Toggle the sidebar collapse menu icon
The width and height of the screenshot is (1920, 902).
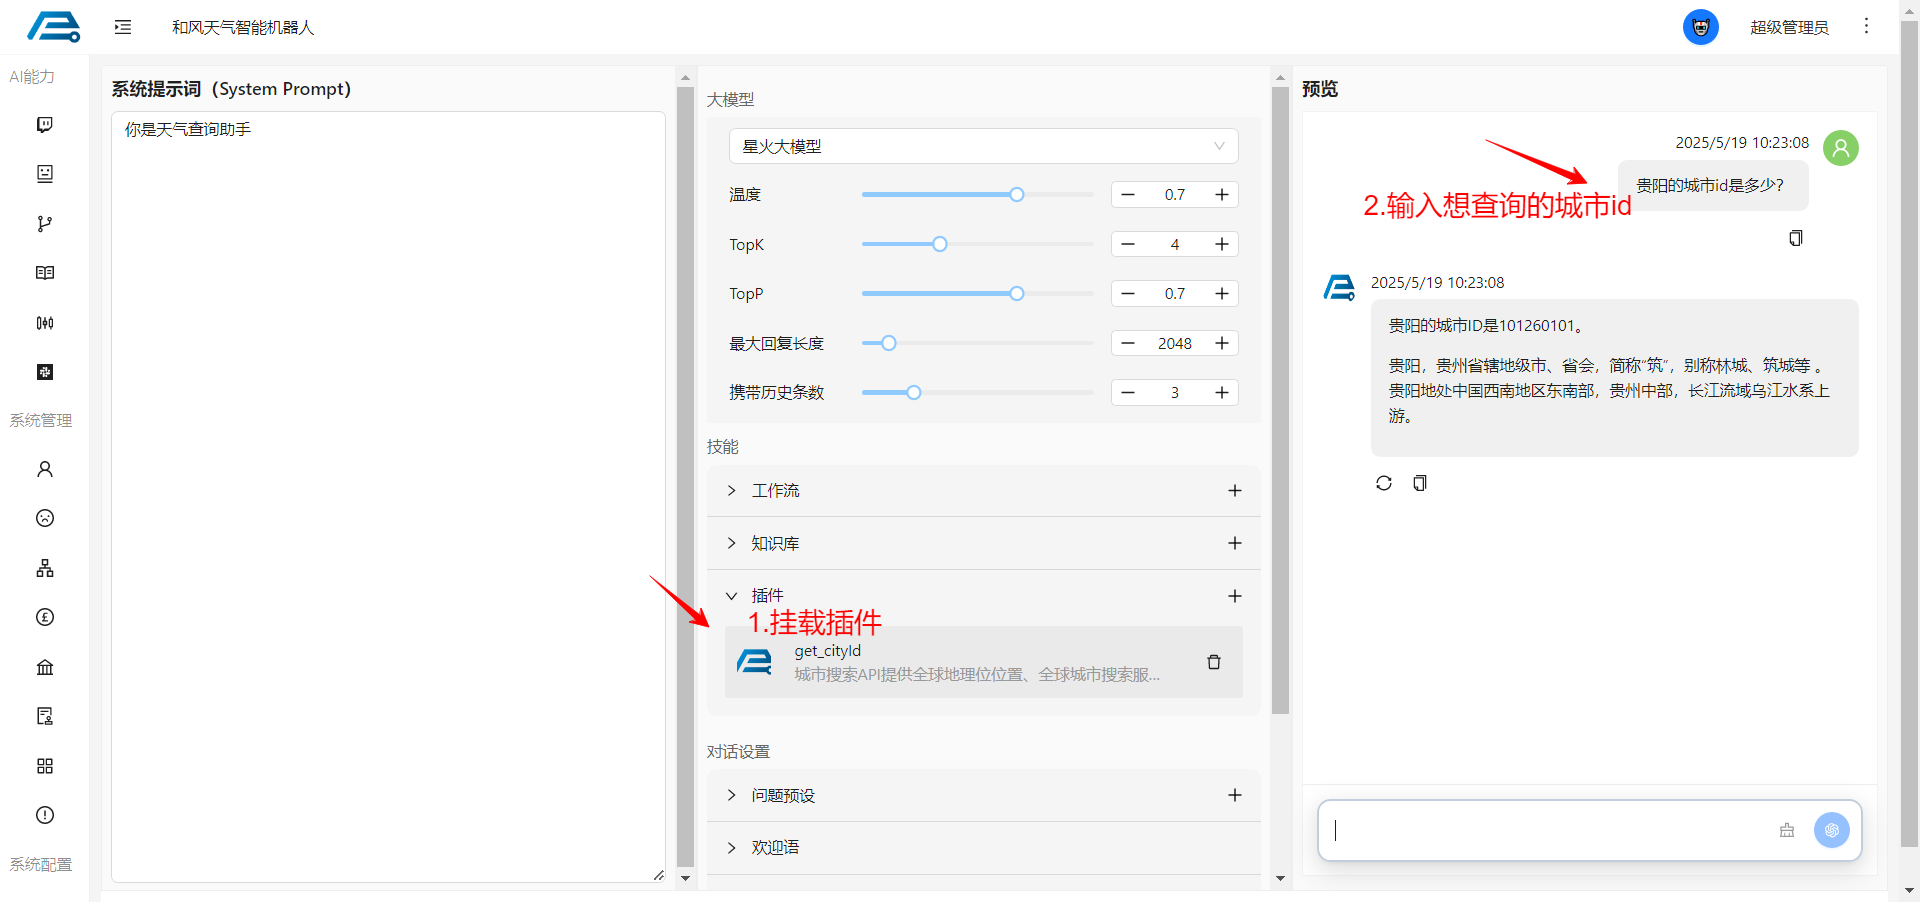(123, 27)
